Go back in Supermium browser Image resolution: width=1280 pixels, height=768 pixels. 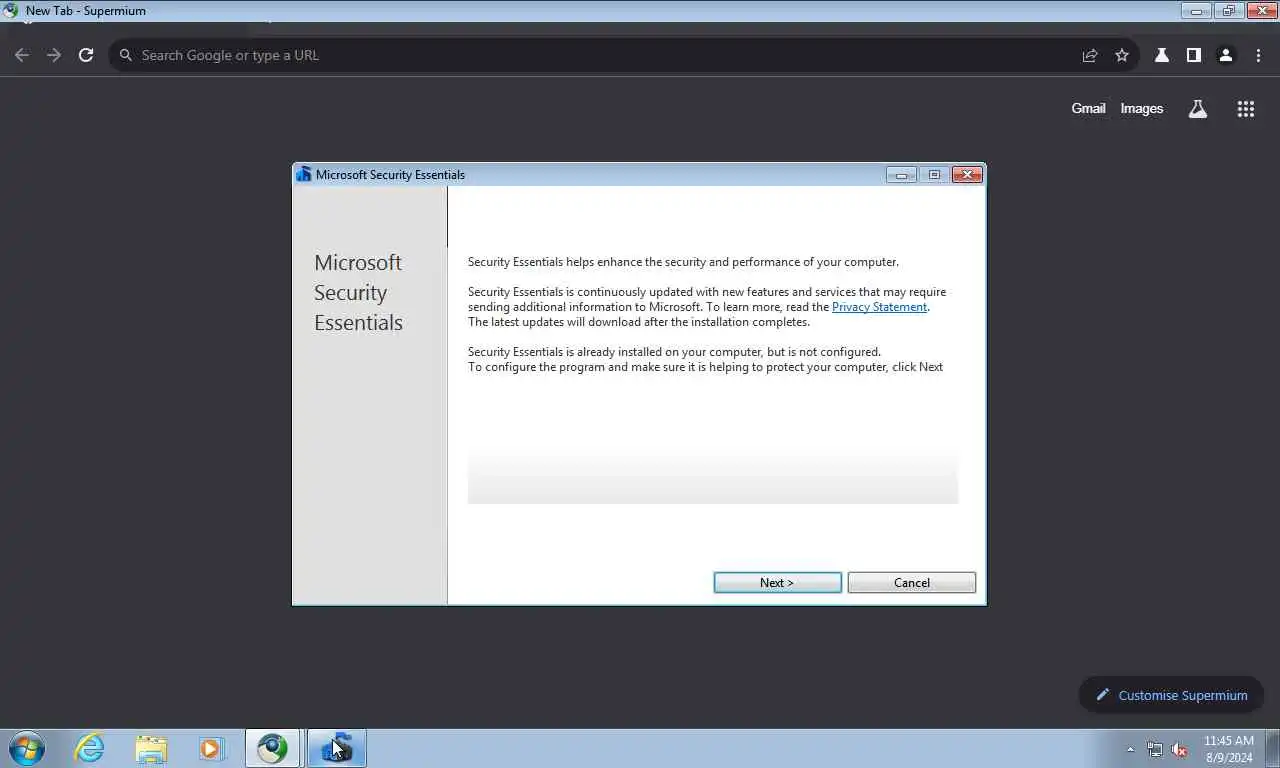tap(22, 55)
